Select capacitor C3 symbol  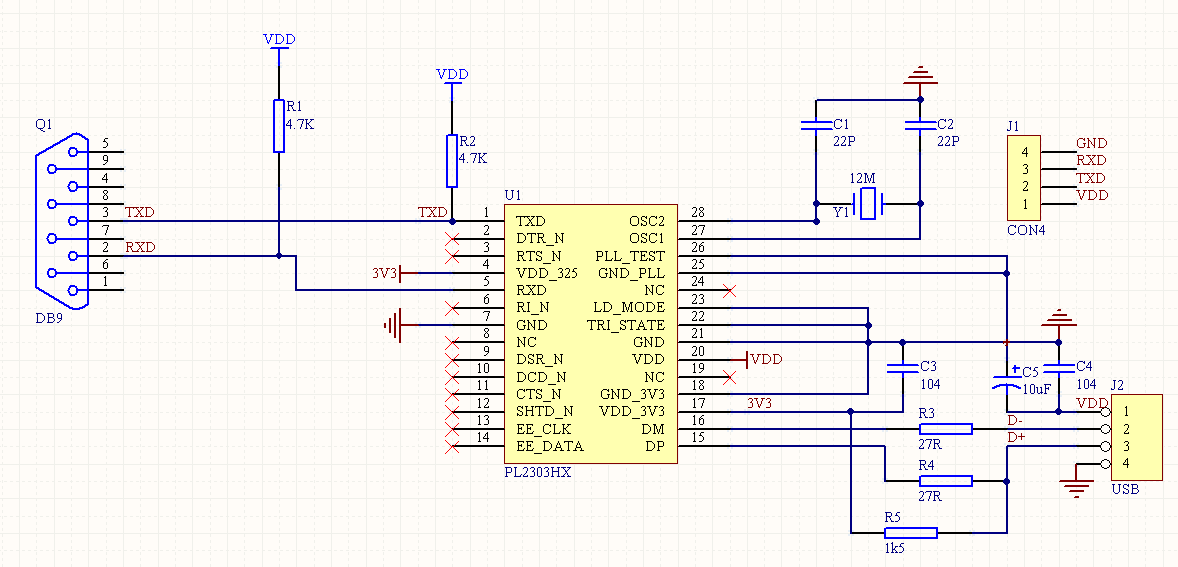tap(902, 368)
